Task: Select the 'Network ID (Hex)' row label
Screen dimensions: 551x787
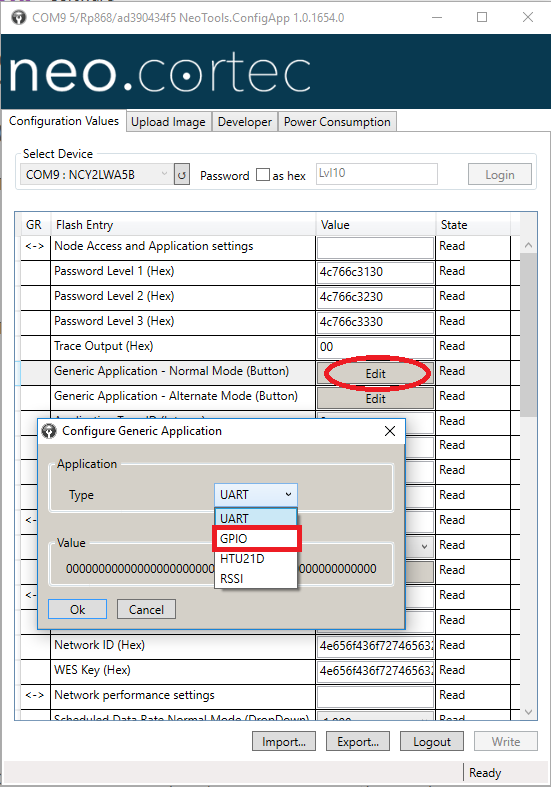Action: point(99,645)
